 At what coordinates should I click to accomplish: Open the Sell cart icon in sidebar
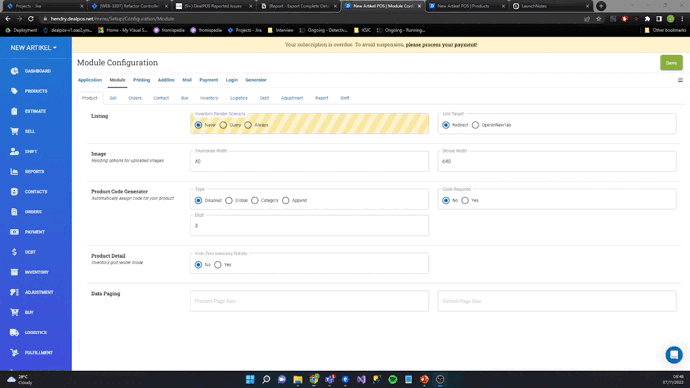coord(15,131)
